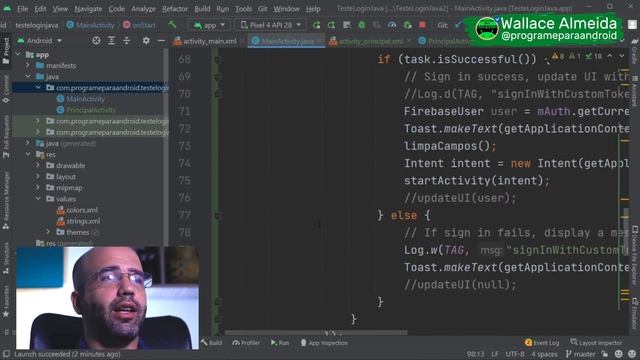
Task: Collapse the values folder
Action: pos(38,199)
